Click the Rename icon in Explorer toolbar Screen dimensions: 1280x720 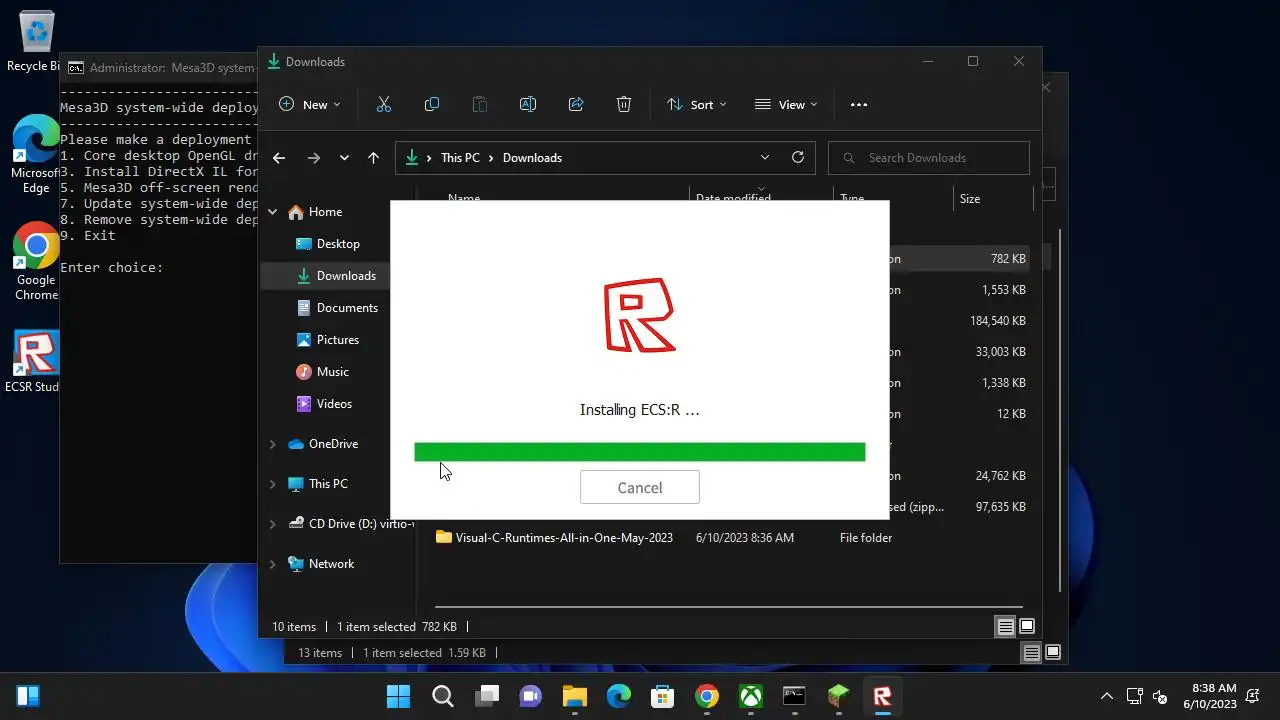pos(528,104)
